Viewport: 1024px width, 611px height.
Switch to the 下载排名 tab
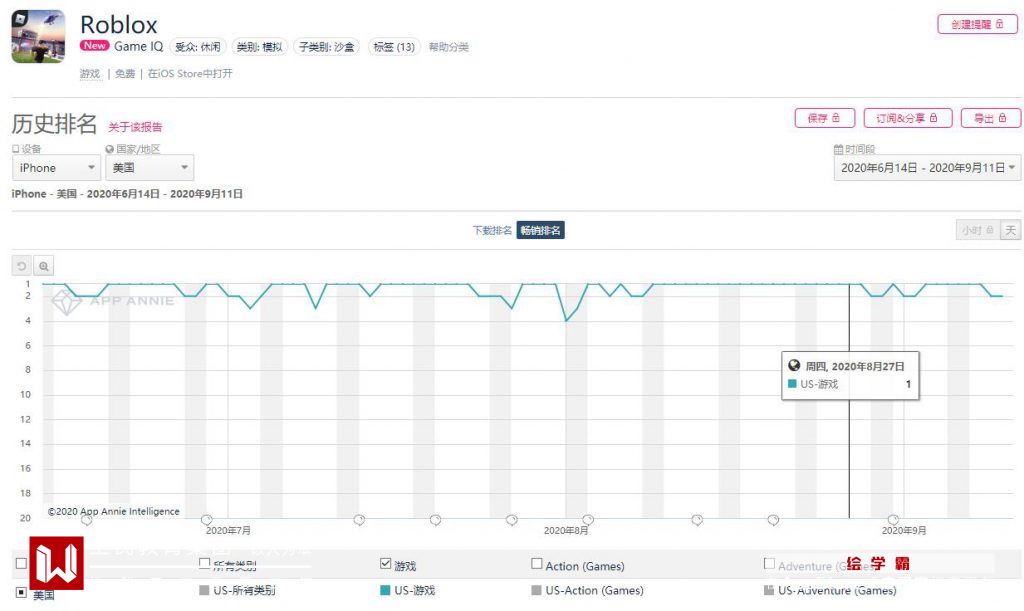[492, 230]
